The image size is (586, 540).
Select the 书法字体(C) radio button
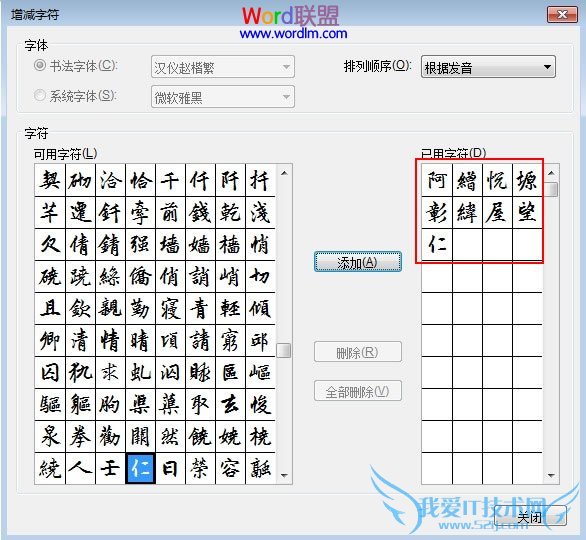tap(40, 65)
